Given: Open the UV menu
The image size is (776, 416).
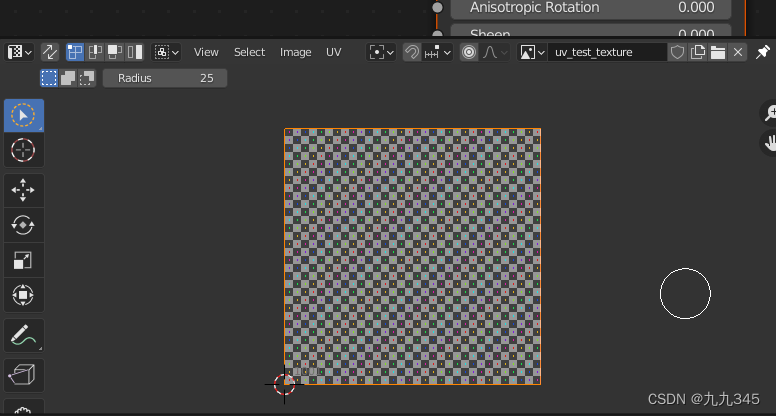Looking at the screenshot, I should tap(333, 52).
